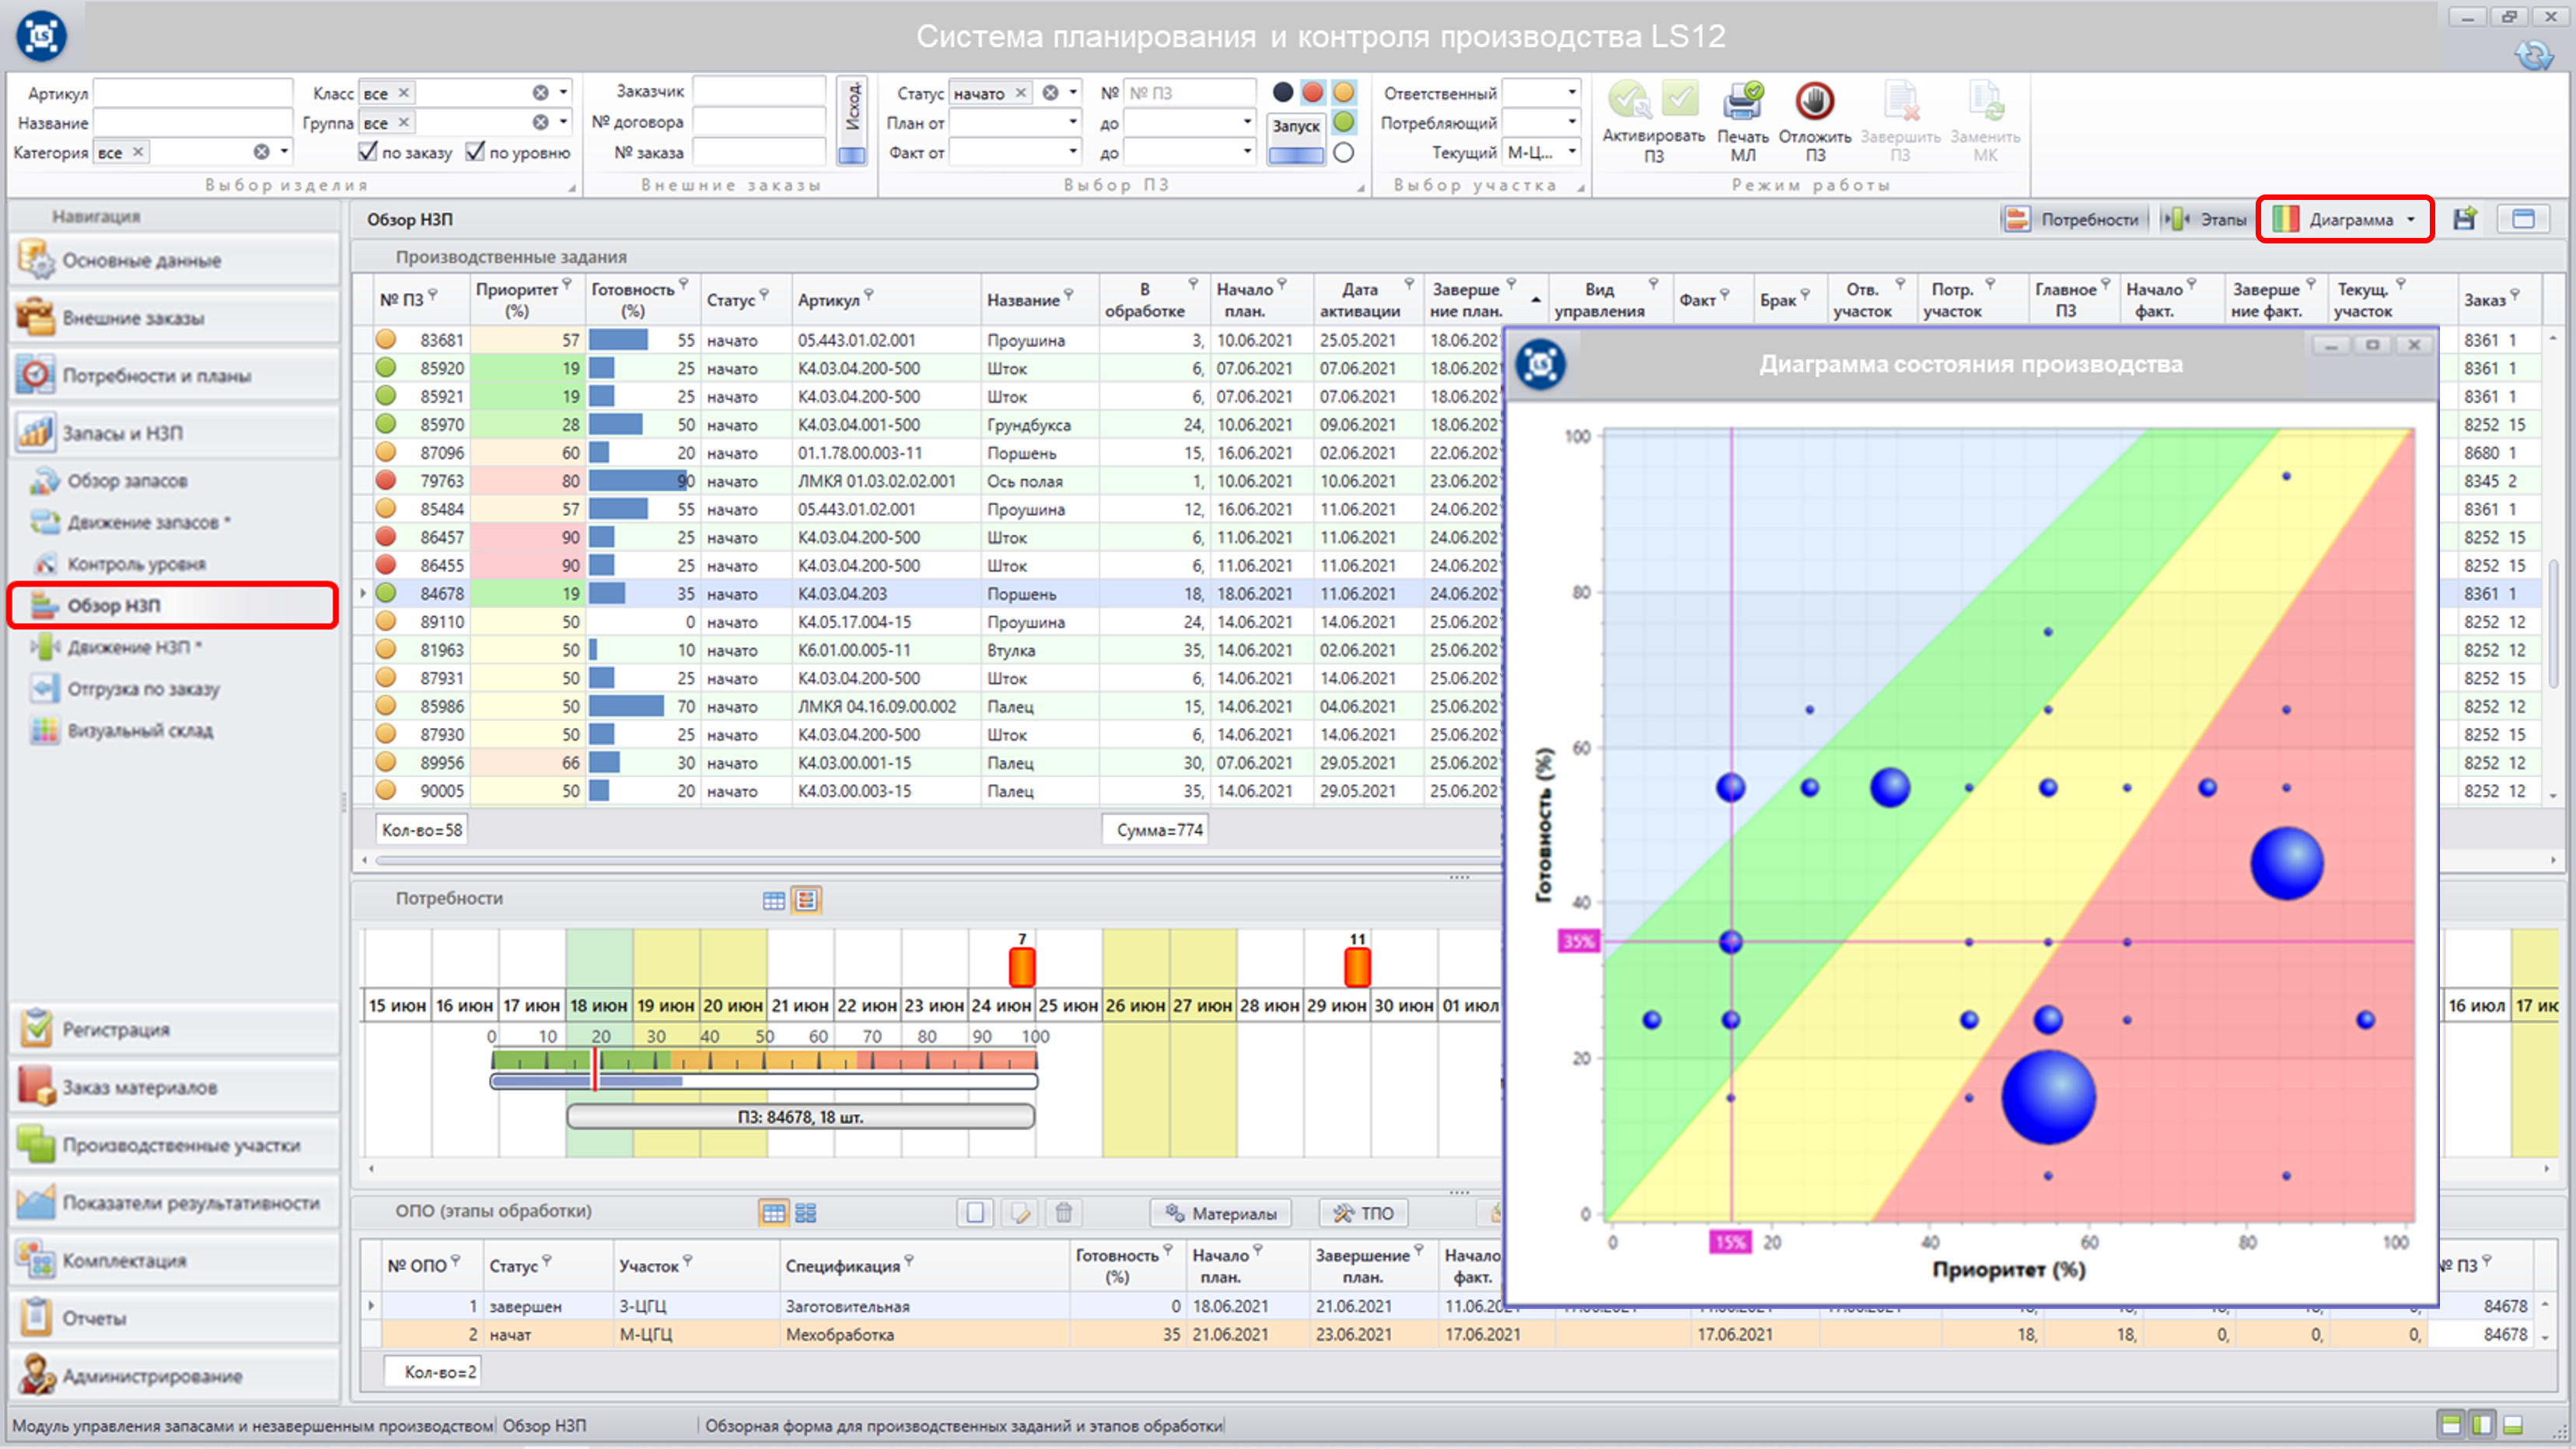2576x1449 pixels.
Task: Toggle the Исход. vertical button
Action: pyautogui.click(x=852, y=120)
